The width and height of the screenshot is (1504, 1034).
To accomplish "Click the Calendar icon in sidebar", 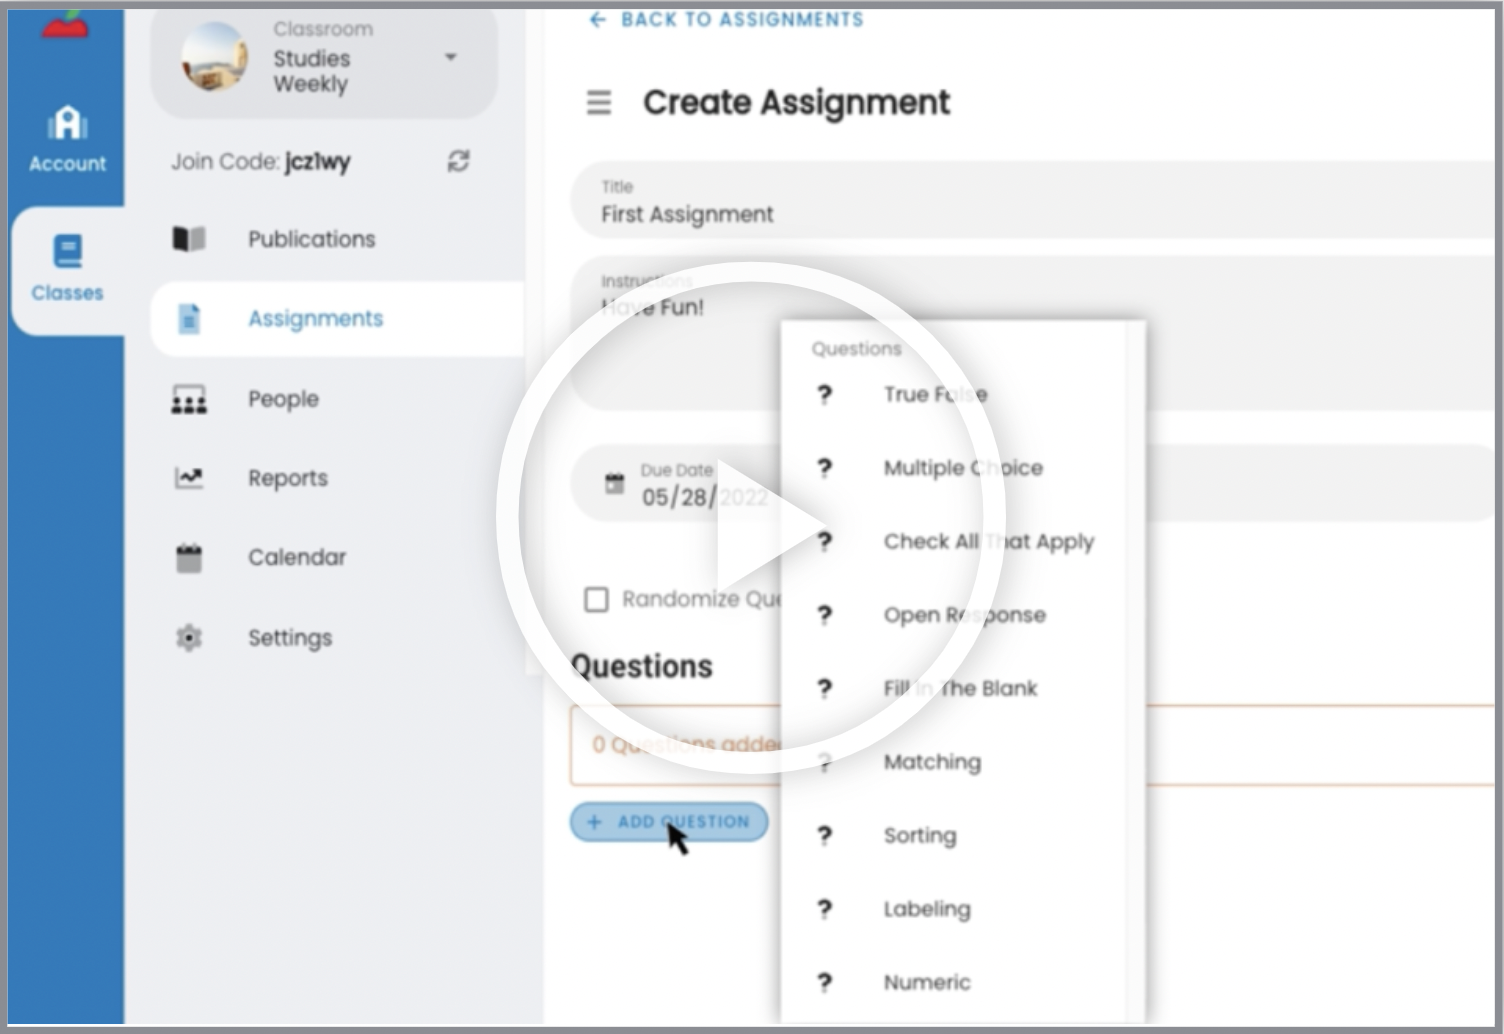I will (x=189, y=558).
